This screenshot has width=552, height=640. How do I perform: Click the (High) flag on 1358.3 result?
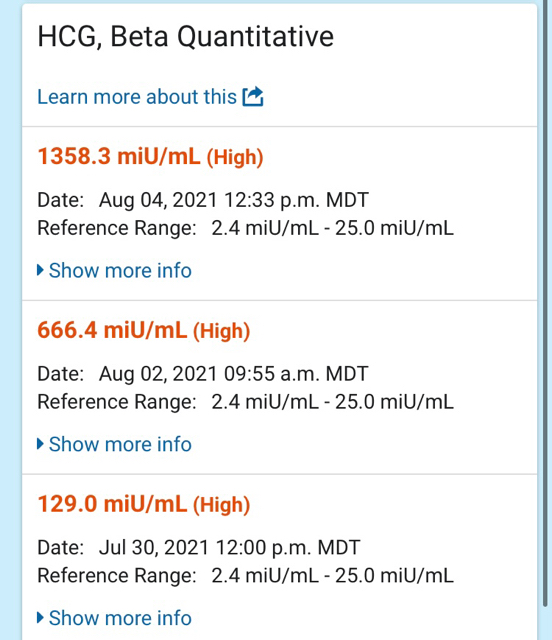235,158
